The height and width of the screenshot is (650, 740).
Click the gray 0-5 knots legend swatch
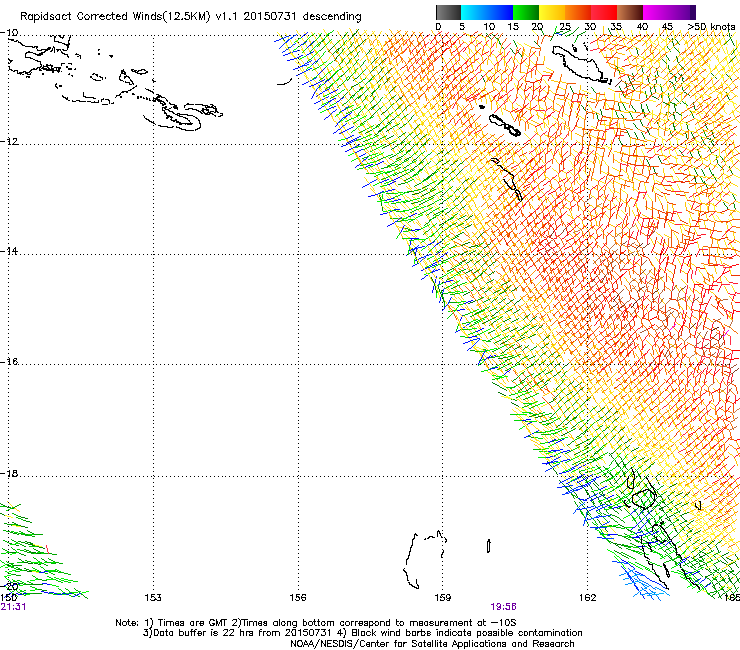(448, 12)
